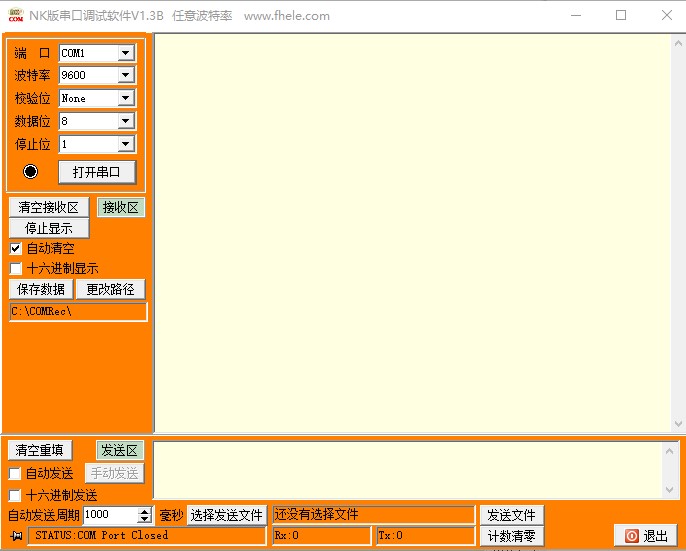The width and height of the screenshot is (686, 551).
Task: Click inside the send text area
Action: (x=408, y=470)
